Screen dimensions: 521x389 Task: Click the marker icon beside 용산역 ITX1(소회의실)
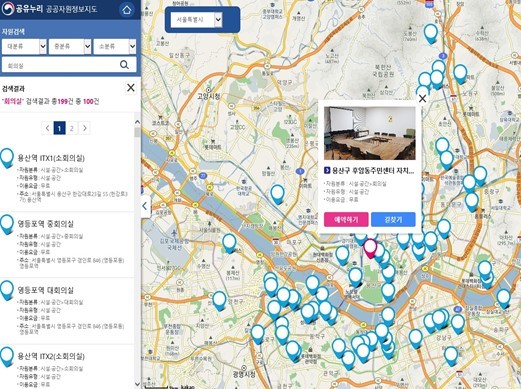(7, 158)
